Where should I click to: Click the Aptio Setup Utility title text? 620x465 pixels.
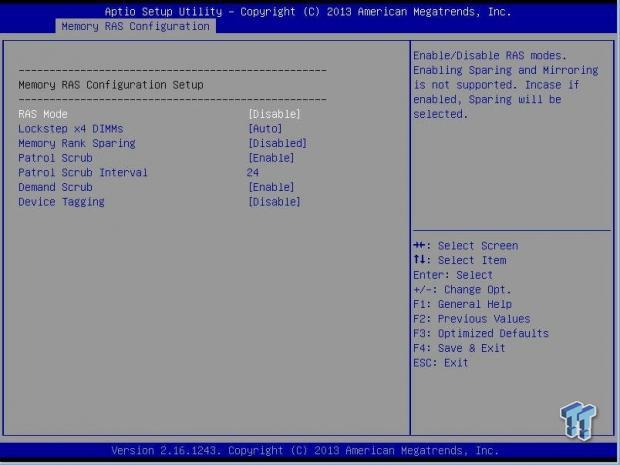click(308, 12)
